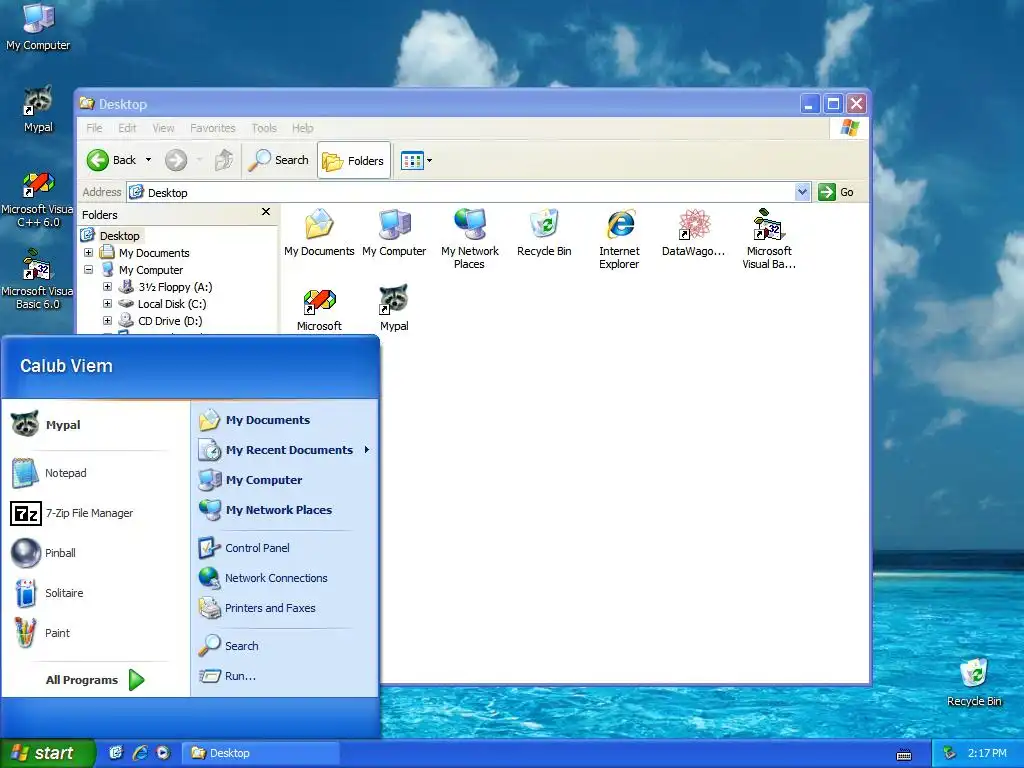1024x768 pixels.
Task: Go up one folder level
Action: 224,160
